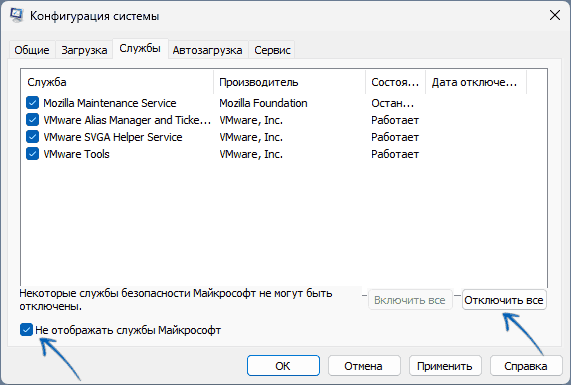Toggle Не отображать службы Майкрософт checkbox
Viewport: 571px width, 385px height.
[26, 330]
